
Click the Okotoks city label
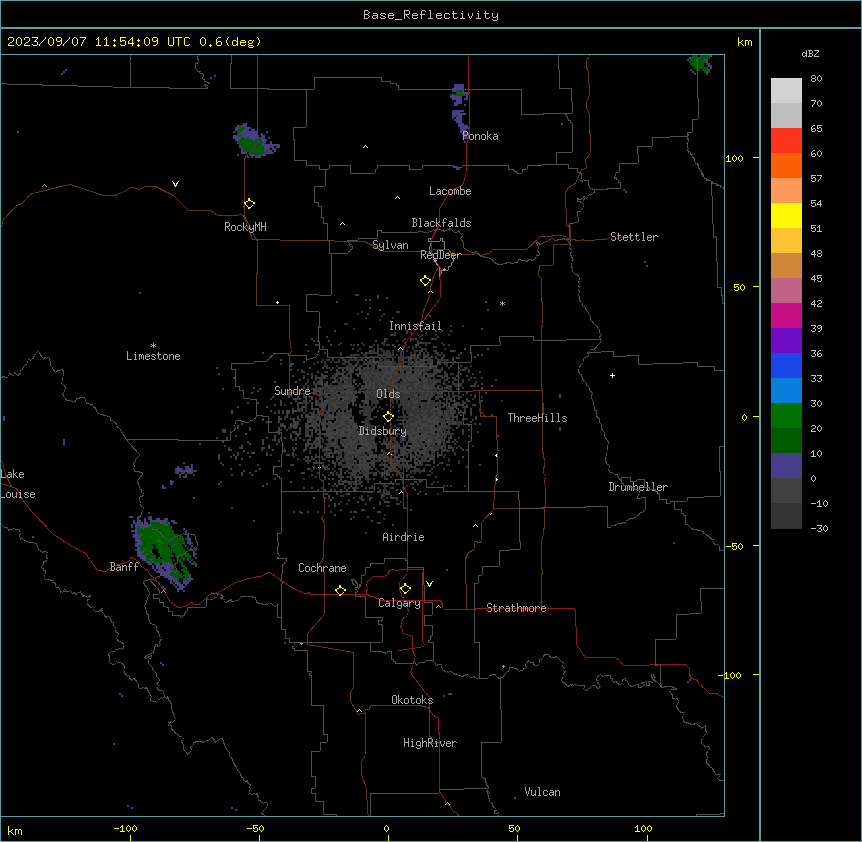coord(412,700)
